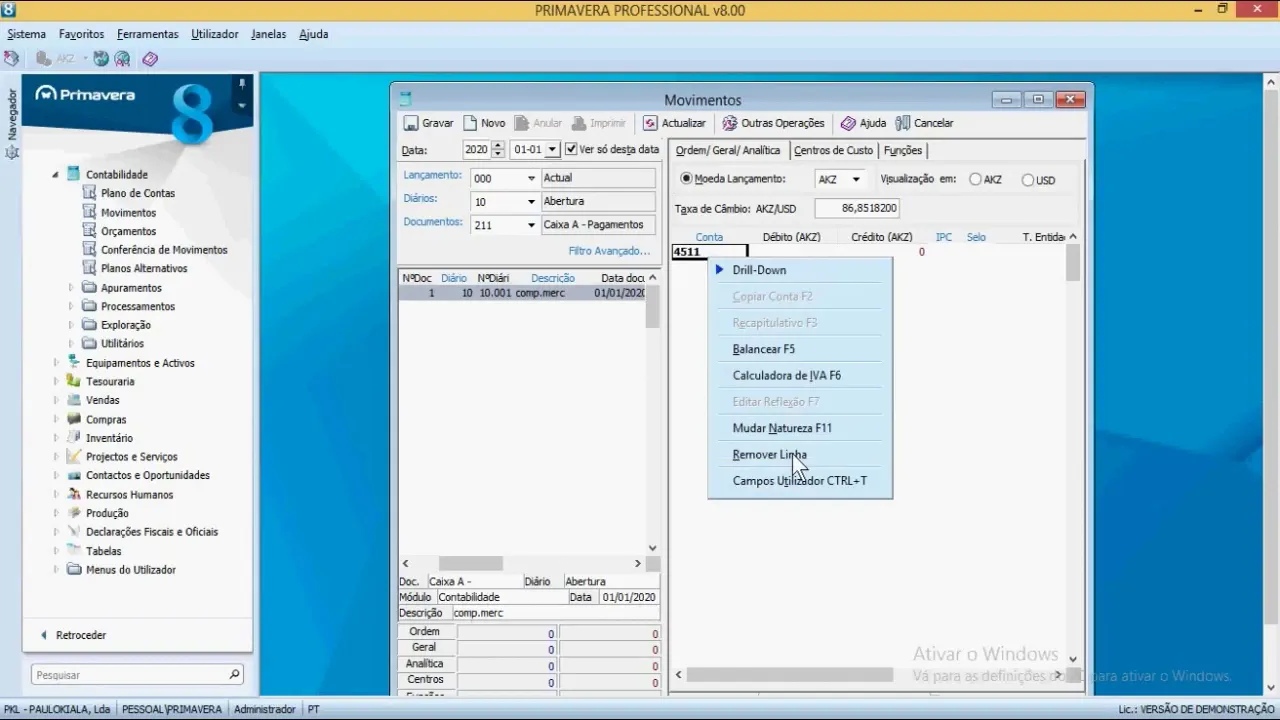Click the Gravar save icon
Image resolution: width=1280 pixels, height=720 pixels.
(x=411, y=124)
